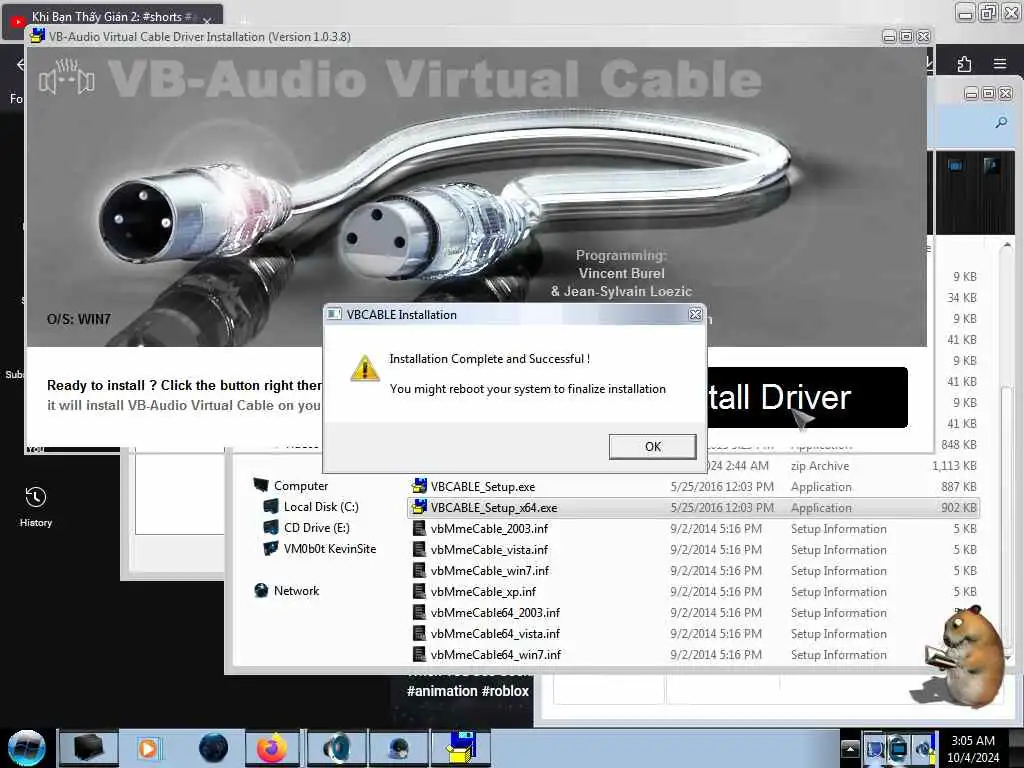The image size is (1024, 768).
Task: Select vbMmeCable_win7.inf file
Action: pyautogui.click(x=490, y=570)
